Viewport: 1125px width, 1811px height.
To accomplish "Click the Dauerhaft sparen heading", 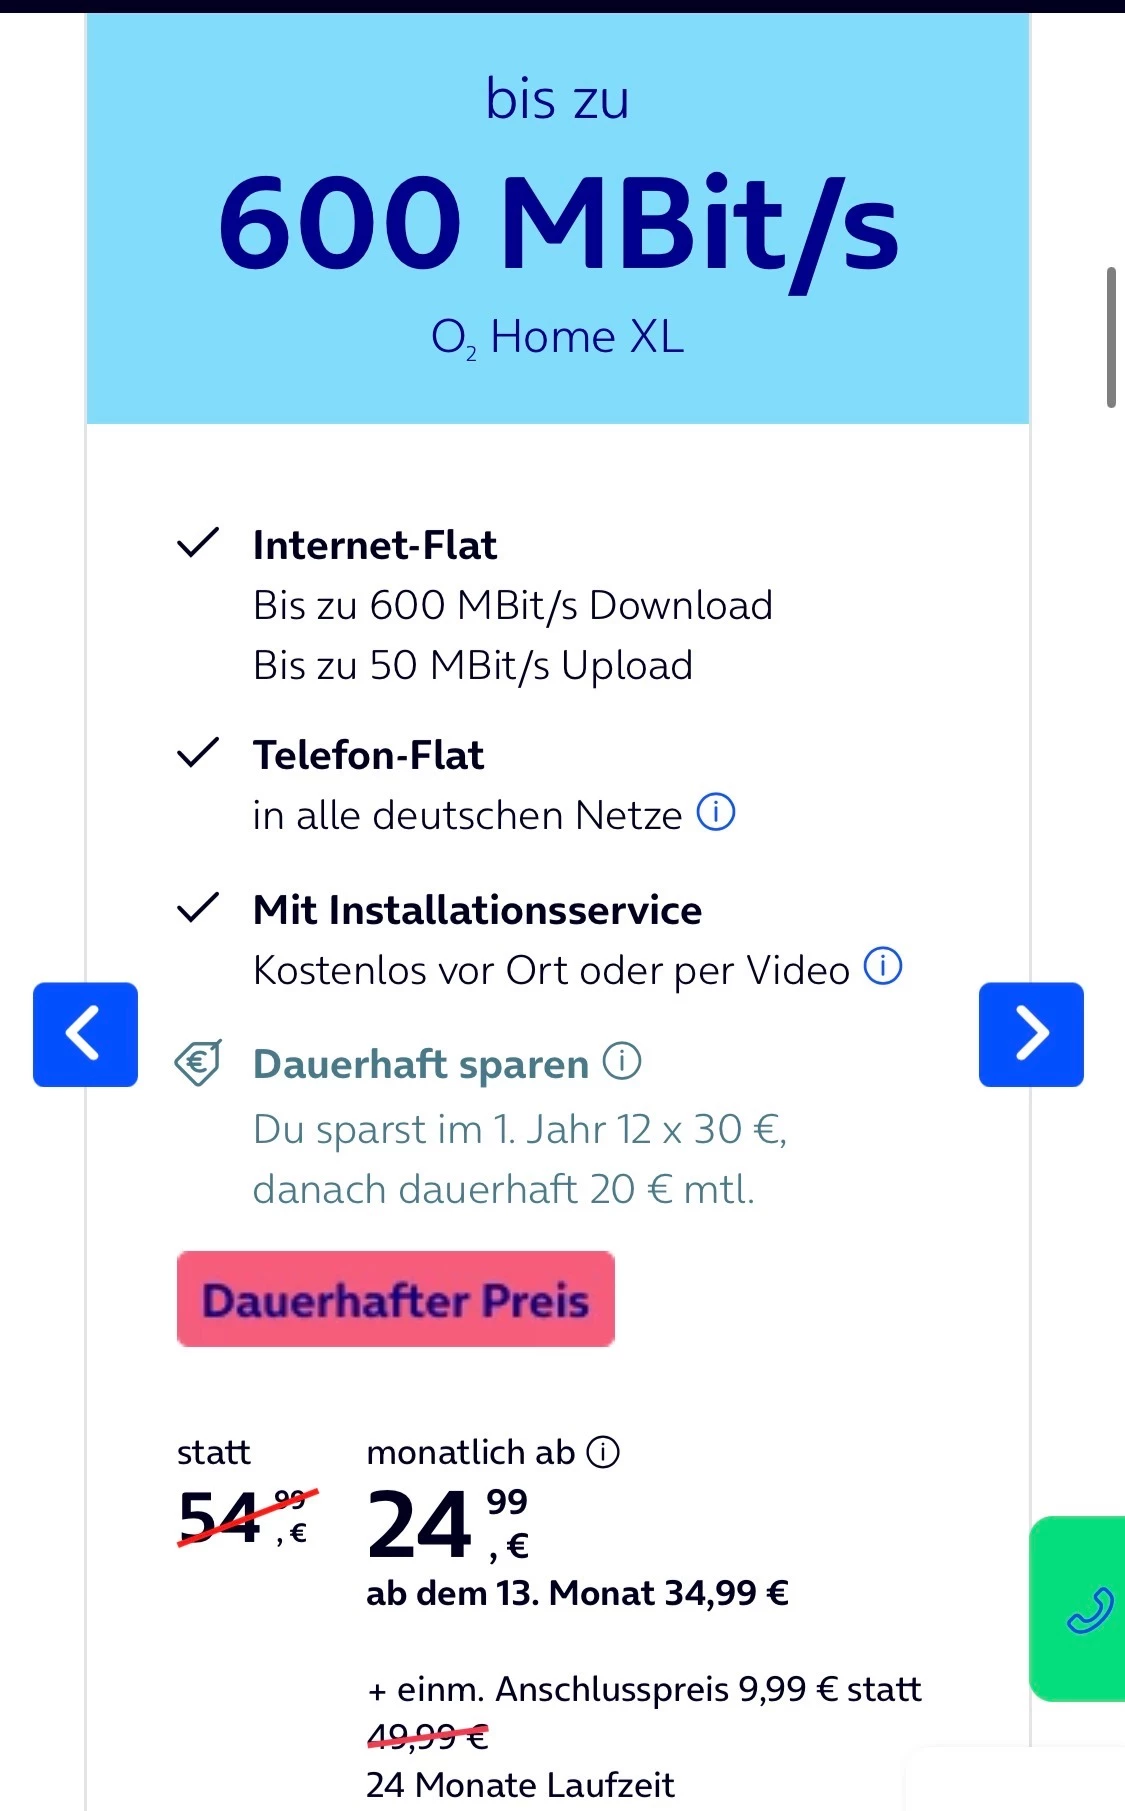I will (421, 1064).
